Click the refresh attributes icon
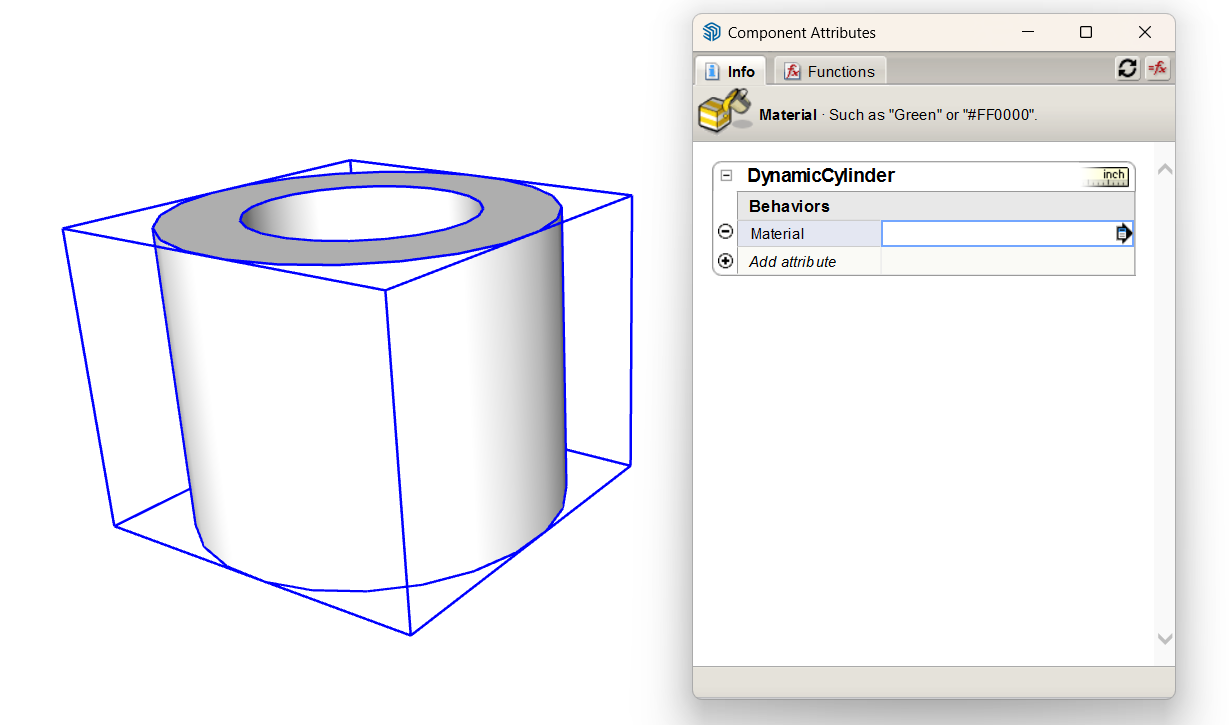The height and width of the screenshot is (725, 1229). pyautogui.click(x=1127, y=68)
